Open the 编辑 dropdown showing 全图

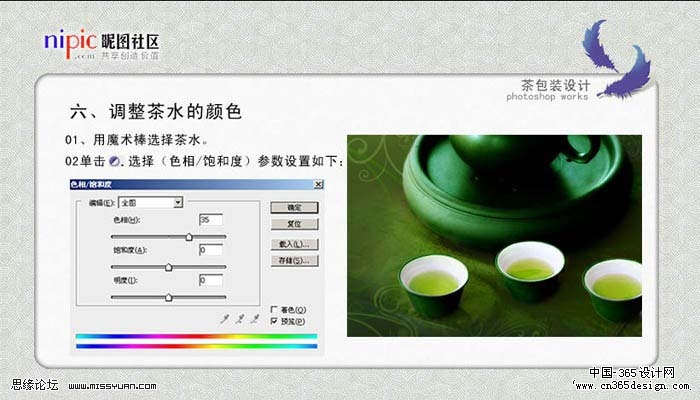pos(150,203)
